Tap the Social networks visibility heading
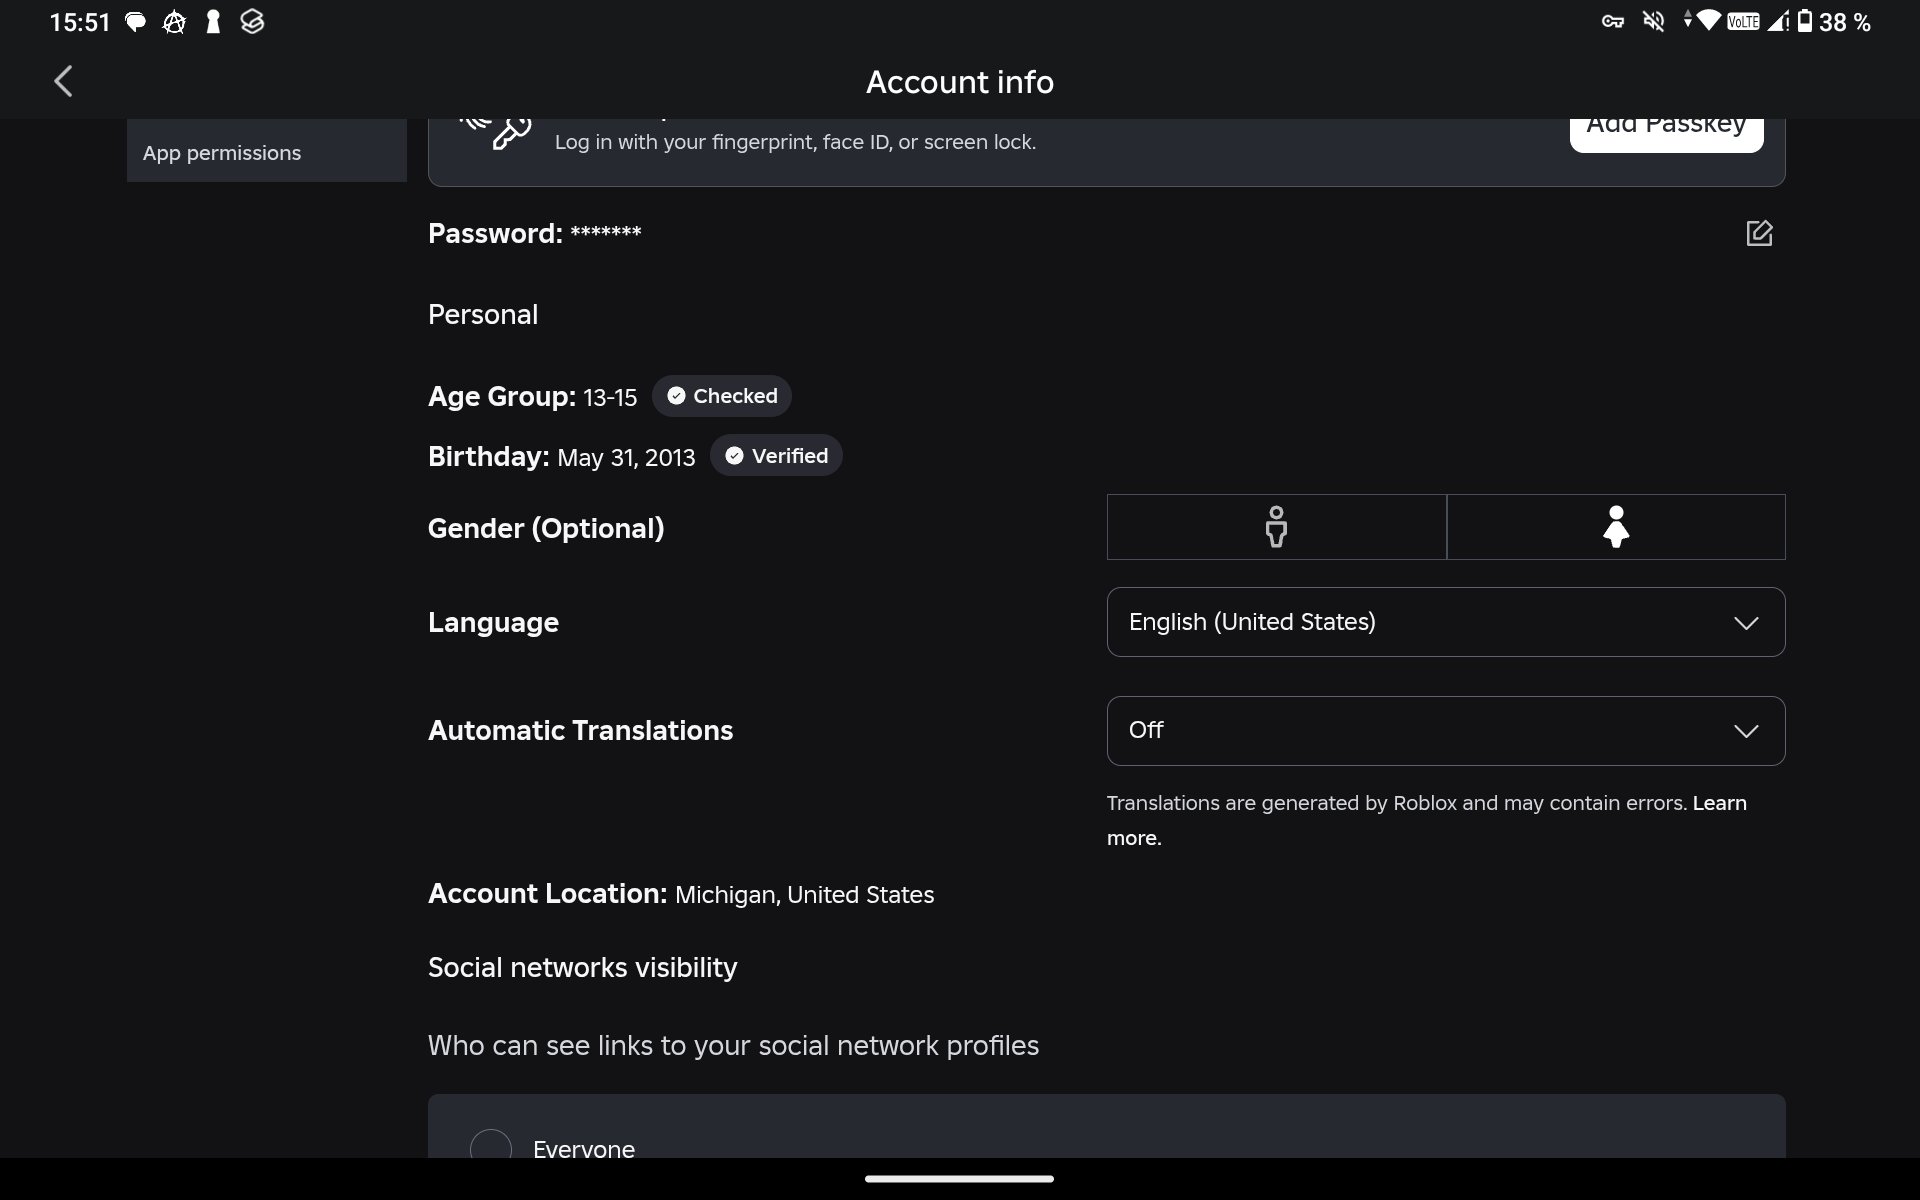1920x1200 pixels. (x=583, y=968)
